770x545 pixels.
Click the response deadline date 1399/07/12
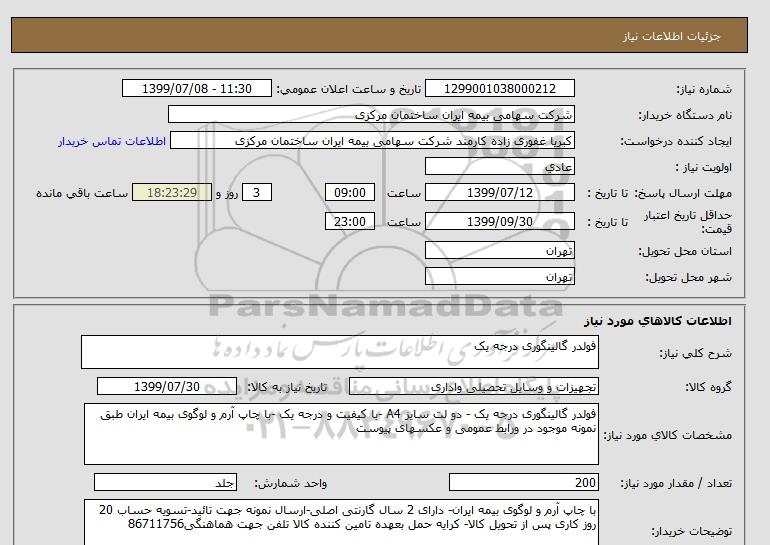499,192
